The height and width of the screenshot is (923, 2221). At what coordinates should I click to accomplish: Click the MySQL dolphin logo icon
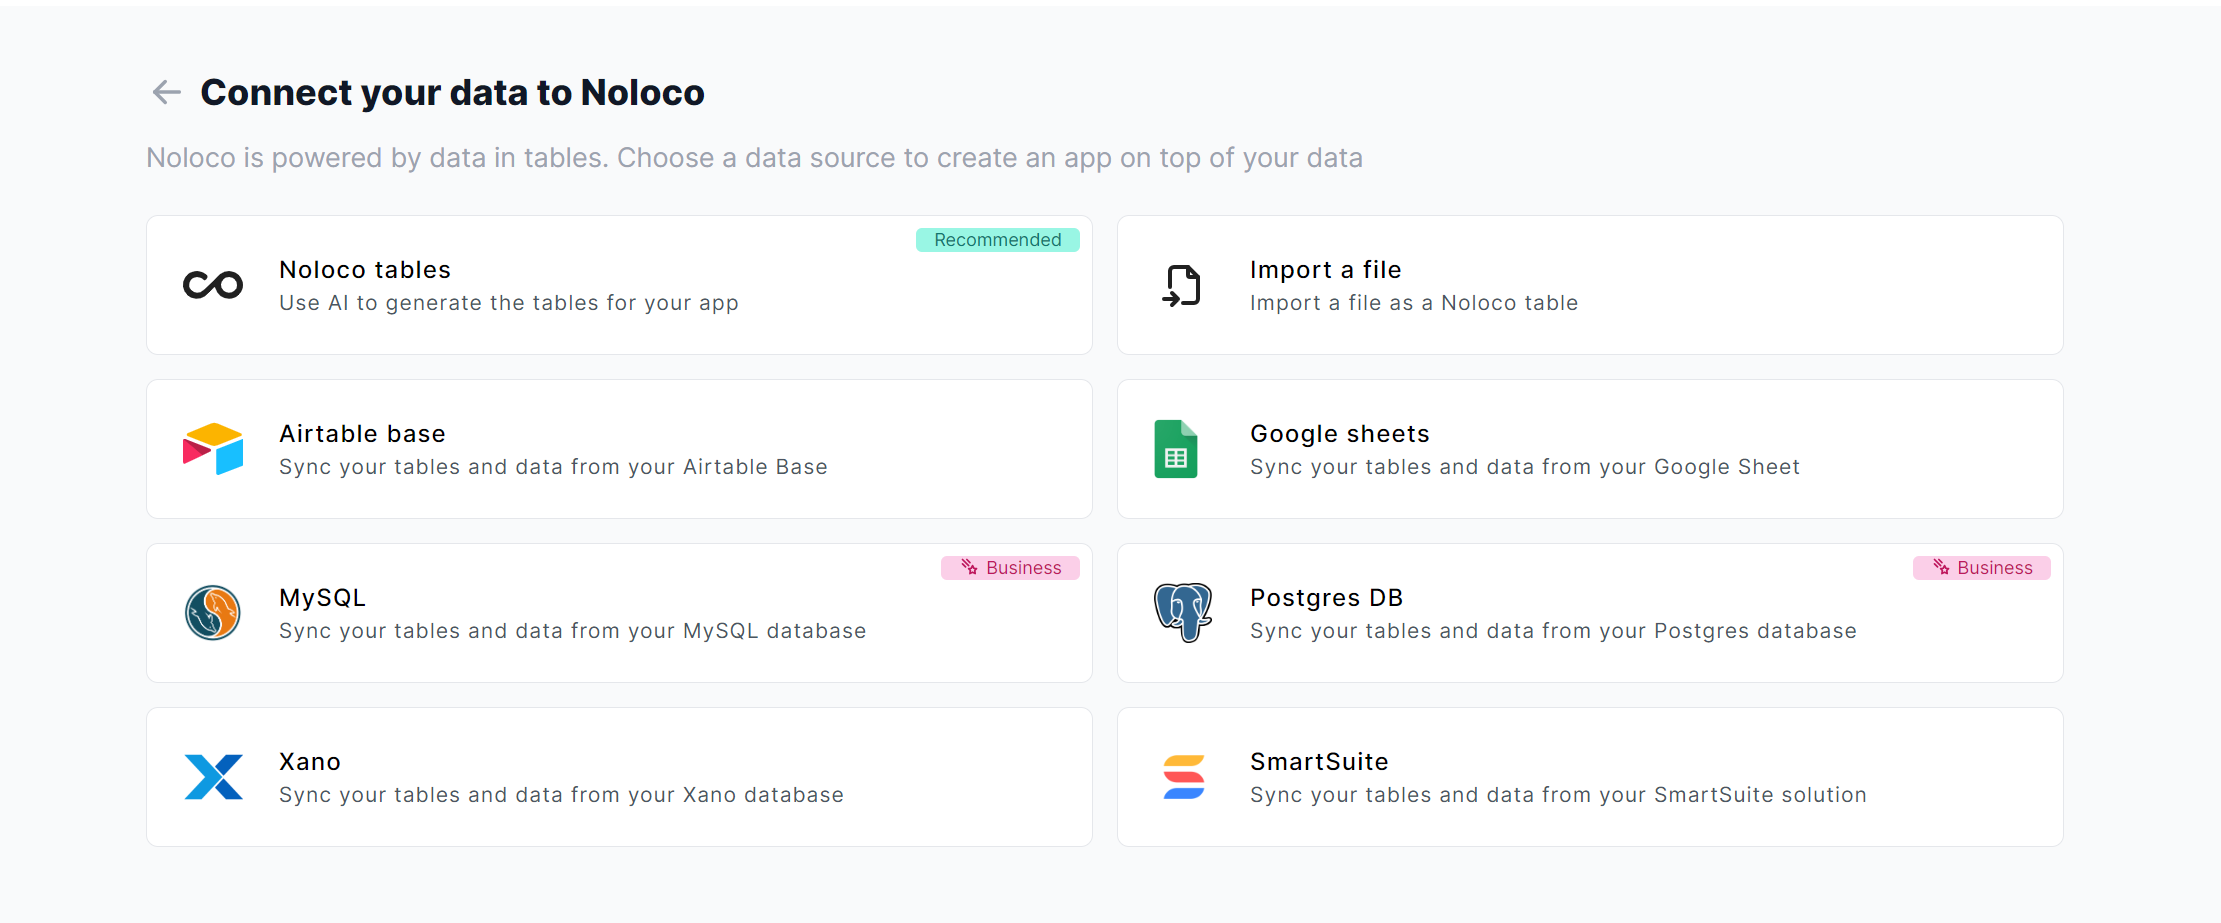pyautogui.click(x=213, y=613)
